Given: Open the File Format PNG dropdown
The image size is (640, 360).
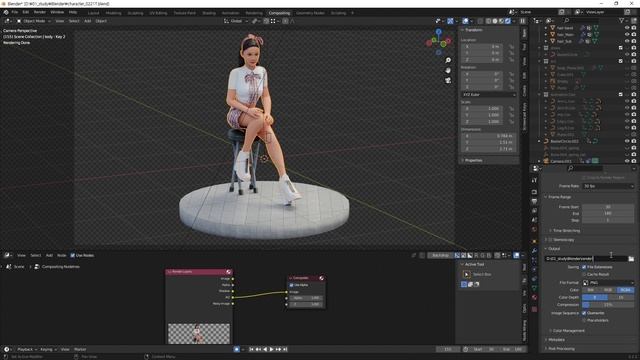Looking at the screenshot, I should tap(608, 282).
